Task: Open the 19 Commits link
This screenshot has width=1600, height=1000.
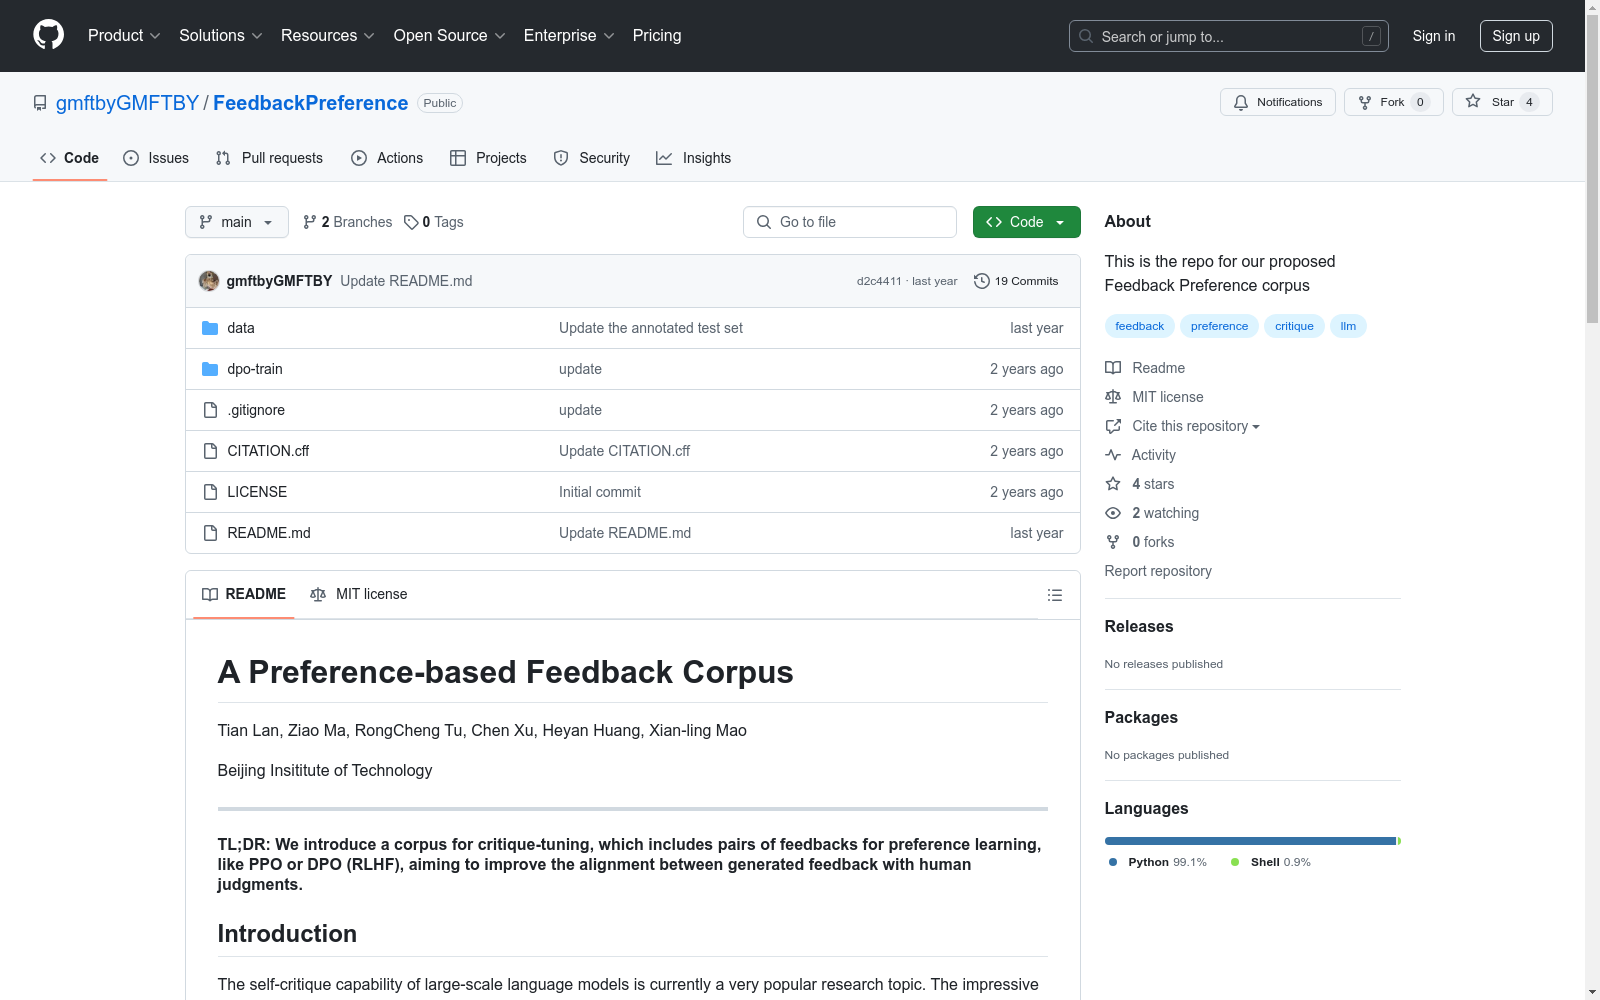Action: [x=1016, y=281]
